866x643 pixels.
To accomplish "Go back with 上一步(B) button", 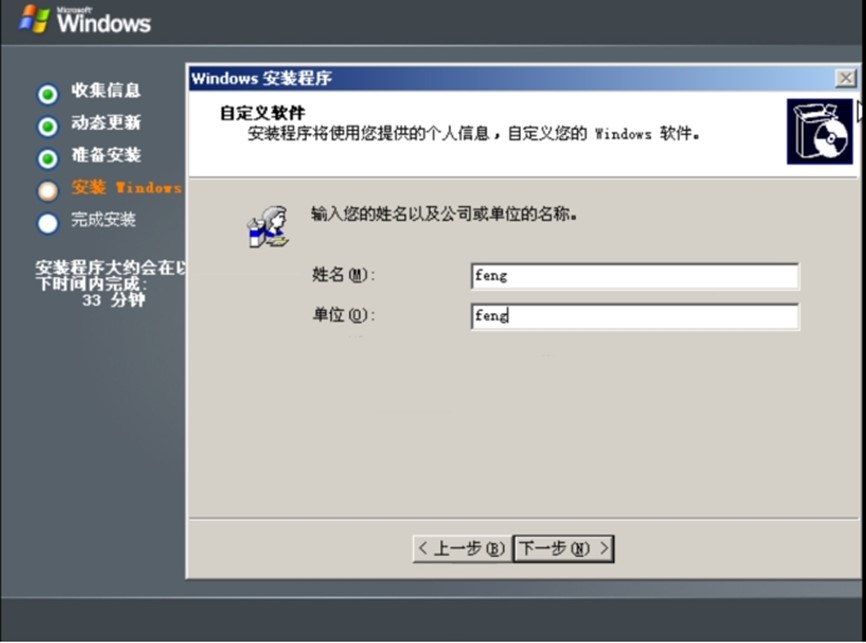I will 463,549.
